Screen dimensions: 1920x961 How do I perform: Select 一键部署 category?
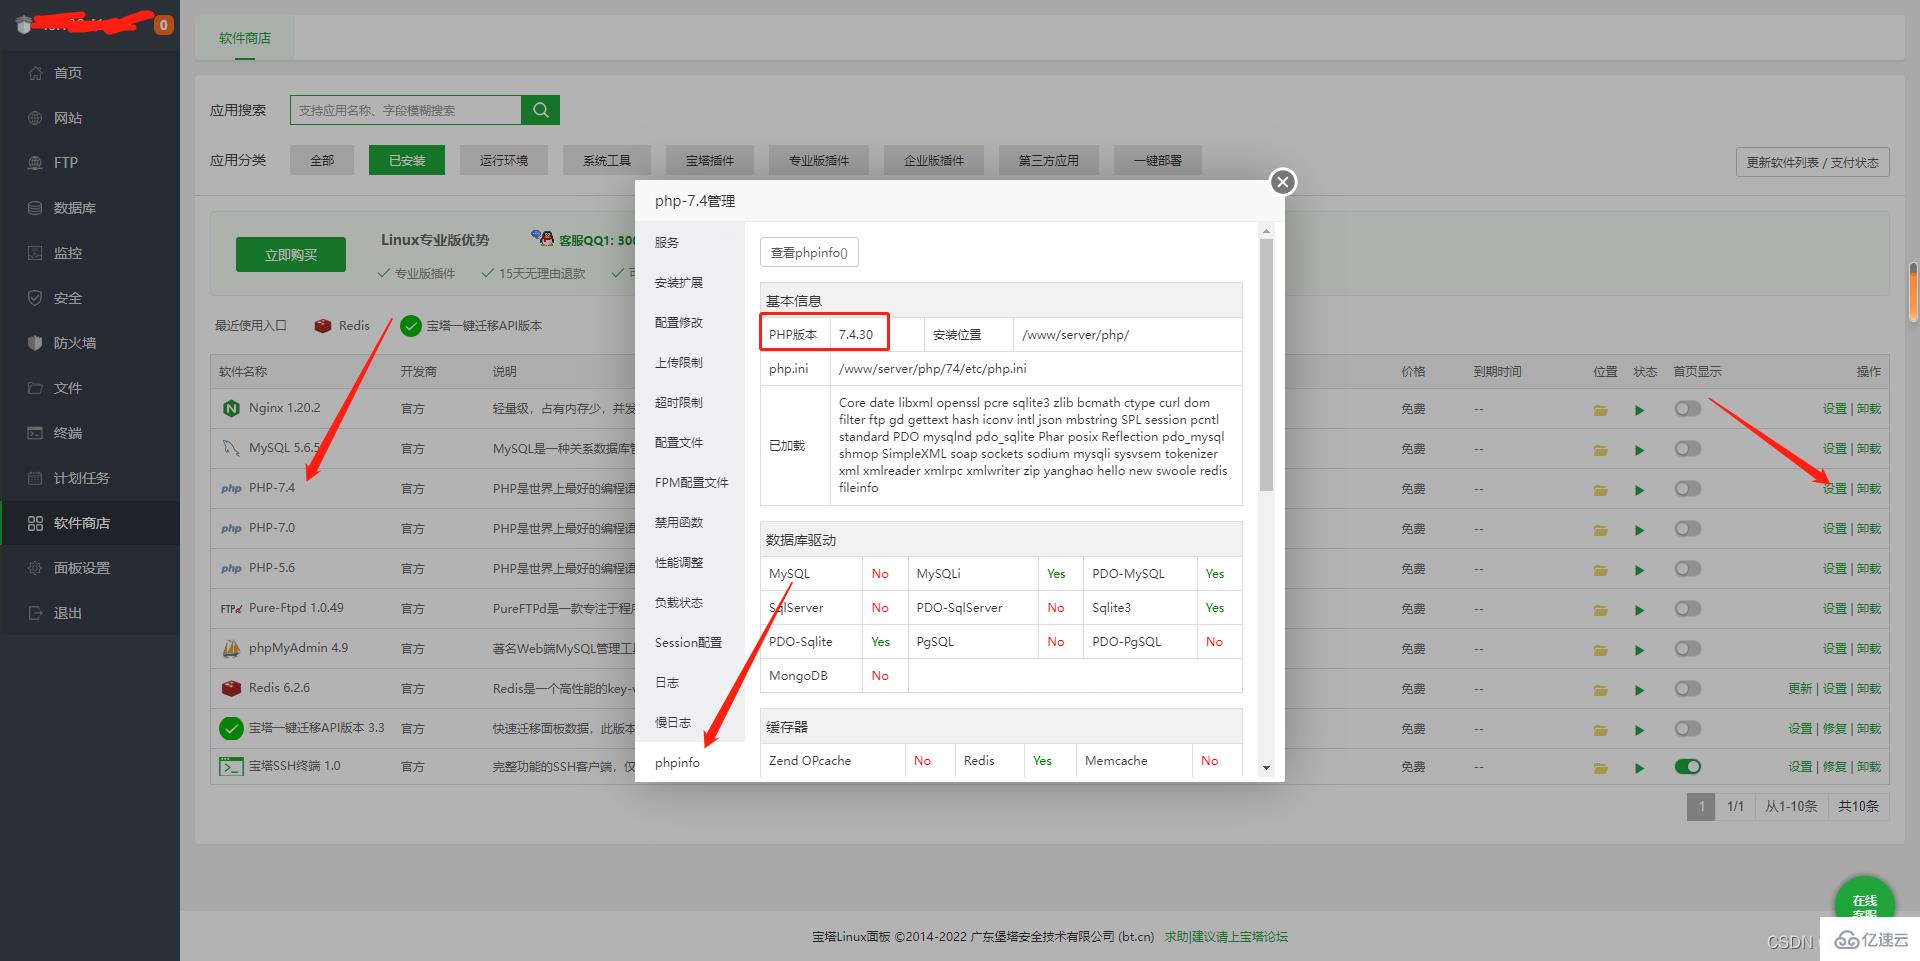(x=1158, y=160)
